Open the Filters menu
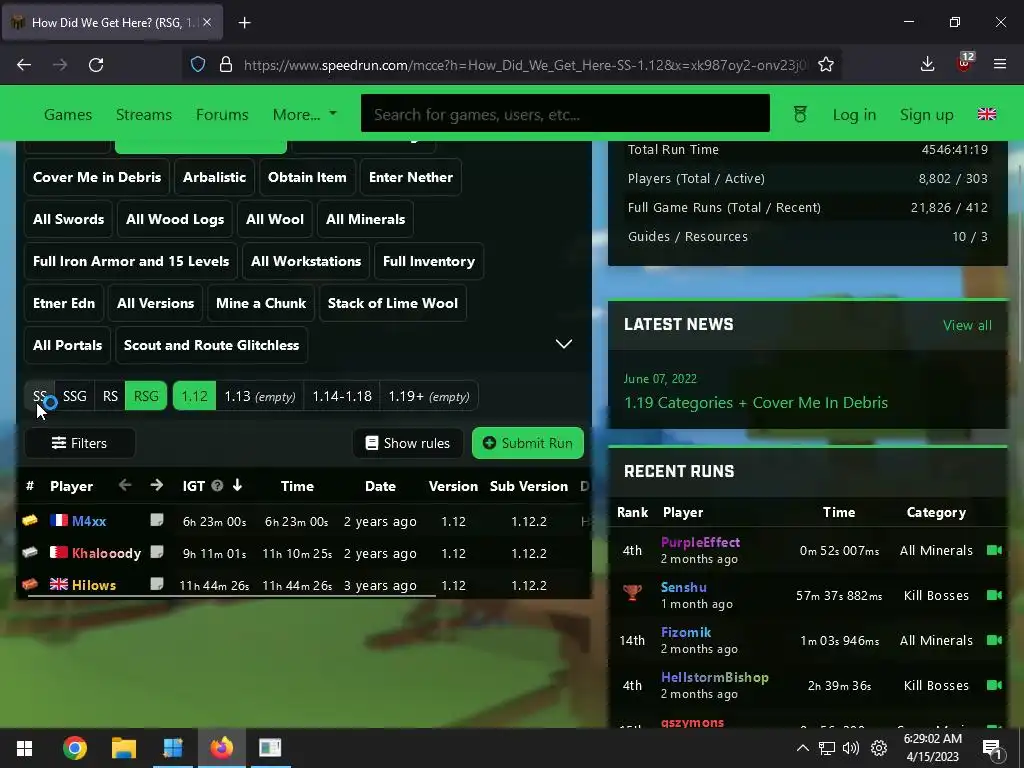 pyautogui.click(x=80, y=443)
